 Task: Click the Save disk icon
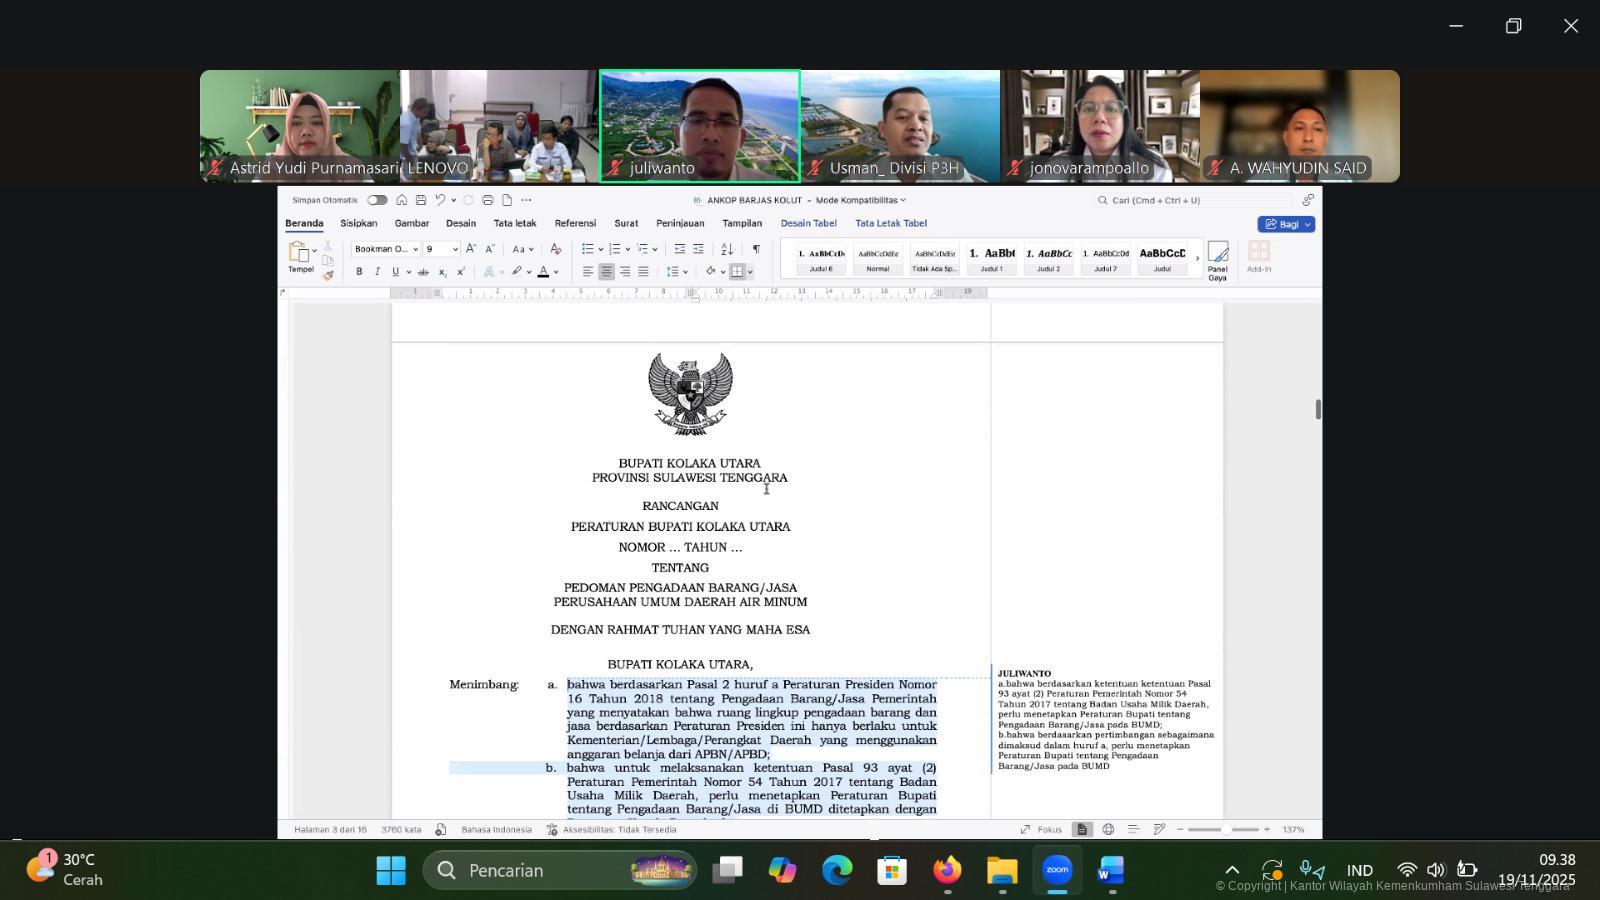pos(421,200)
